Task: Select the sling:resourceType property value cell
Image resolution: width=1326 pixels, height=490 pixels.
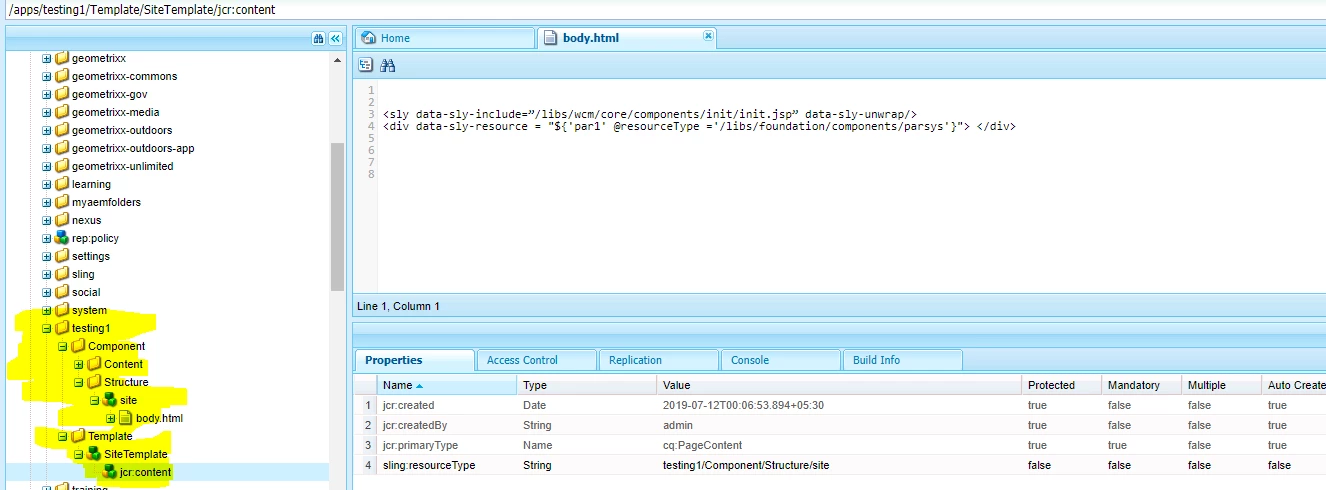Action: point(840,465)
